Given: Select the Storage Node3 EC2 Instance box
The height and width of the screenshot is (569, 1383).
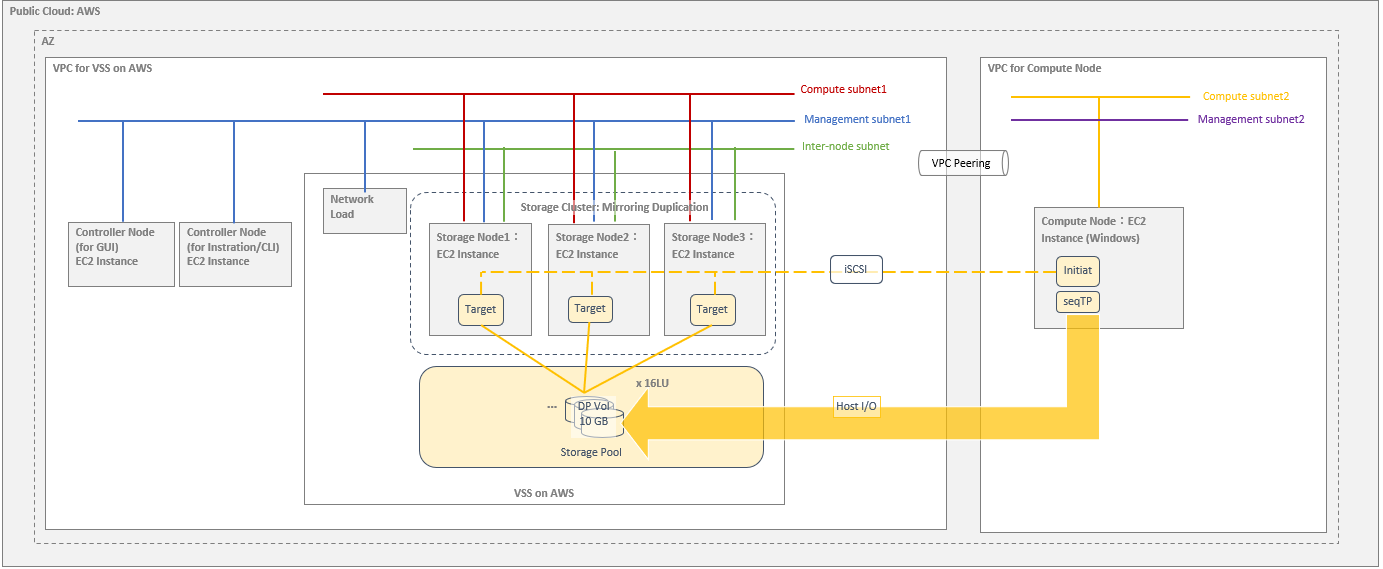Looking at the screenshot, I should pos(714,279).
